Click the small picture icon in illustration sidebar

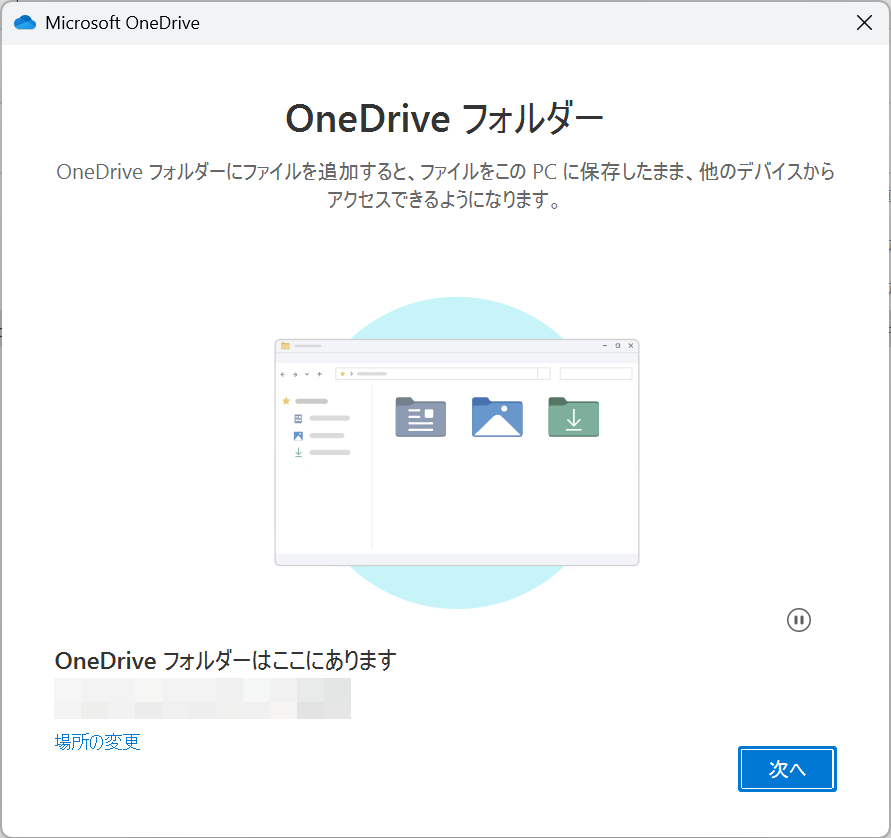[x=298, y=436]
